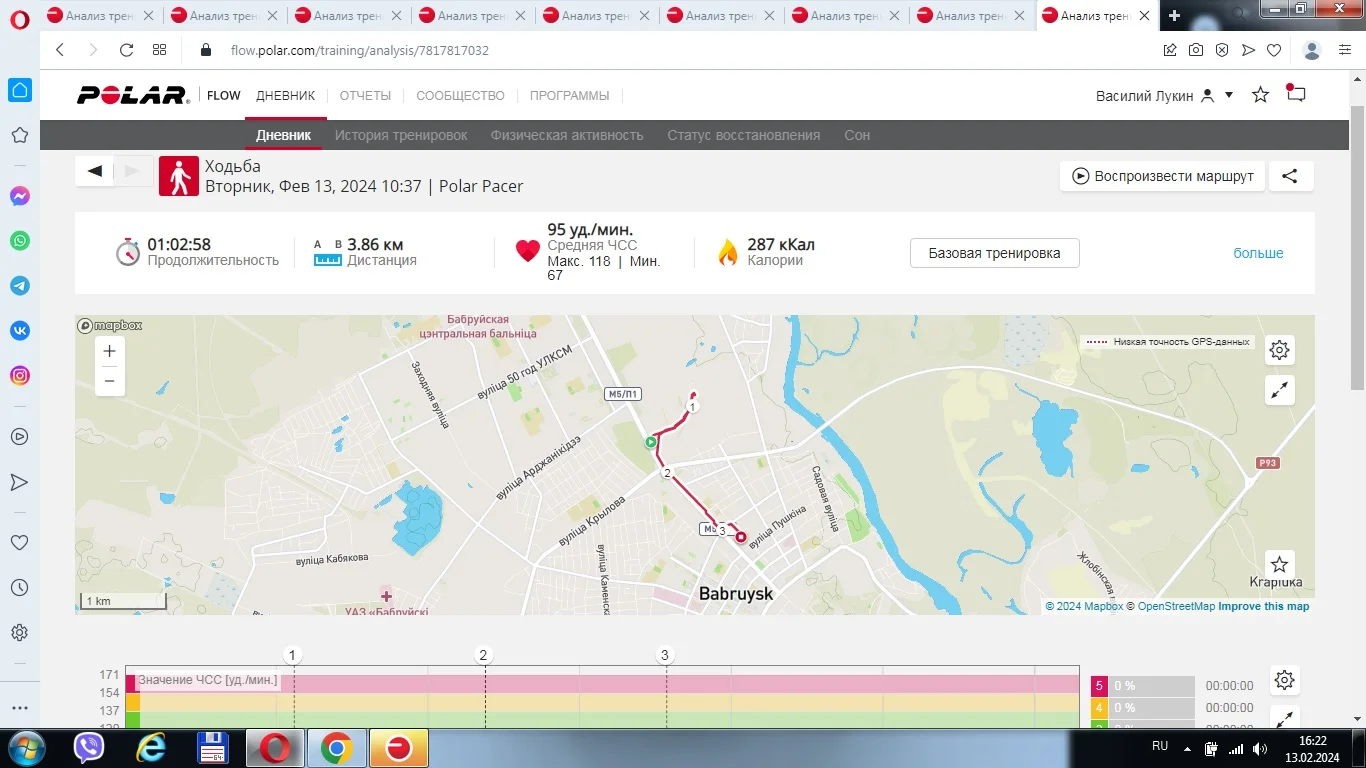Open Instagram in Opera sidebar

click(x=20, y=376)
